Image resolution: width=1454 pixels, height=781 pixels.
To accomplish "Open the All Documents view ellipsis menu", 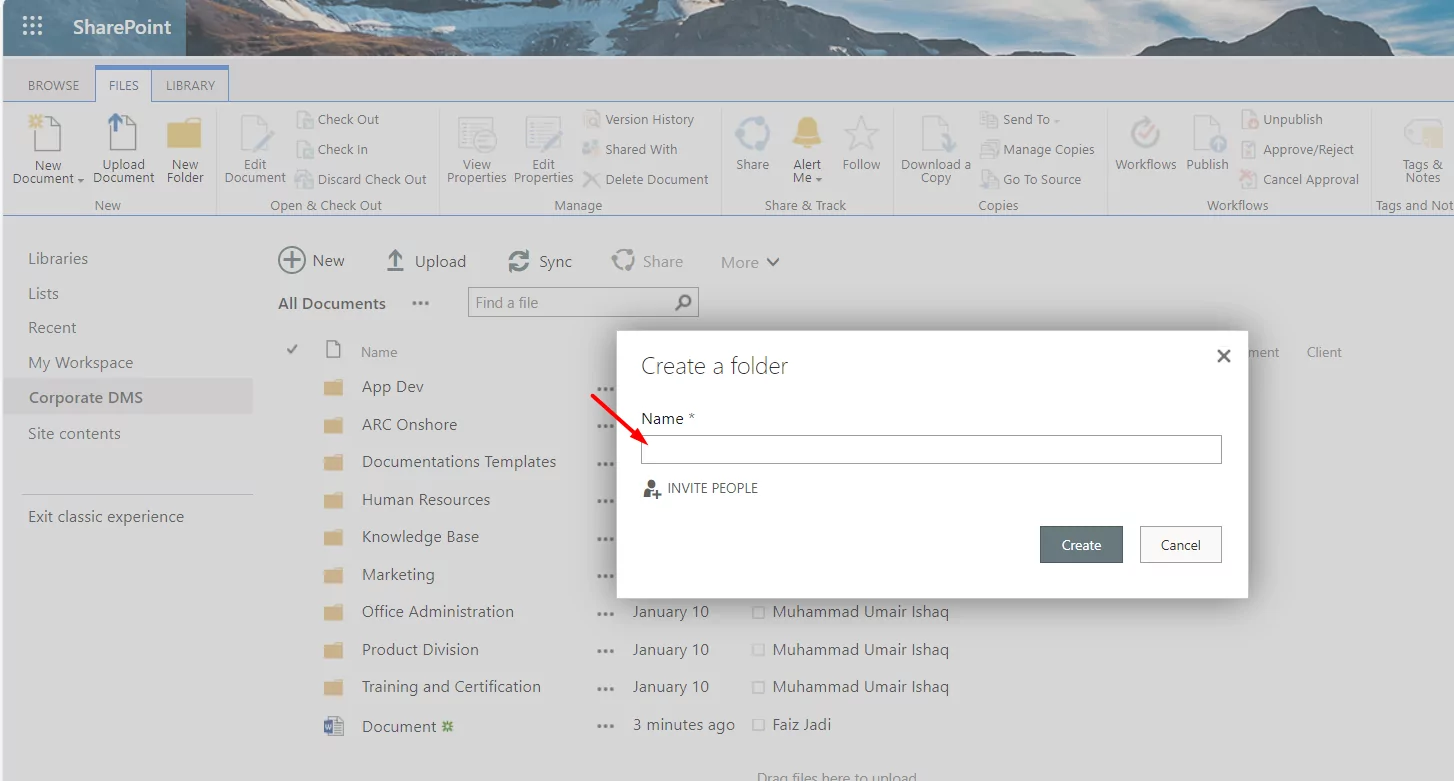I will [421, 303].
